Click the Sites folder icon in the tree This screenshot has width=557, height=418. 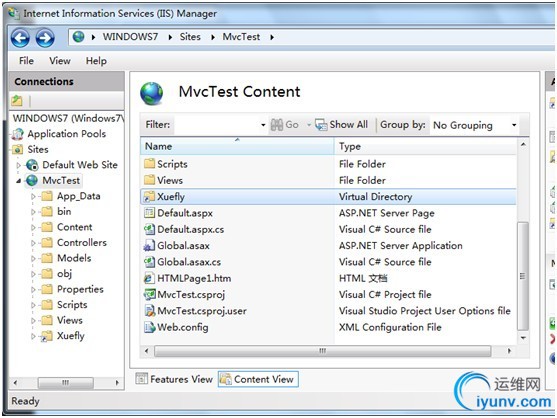click(x=18, y=150)
